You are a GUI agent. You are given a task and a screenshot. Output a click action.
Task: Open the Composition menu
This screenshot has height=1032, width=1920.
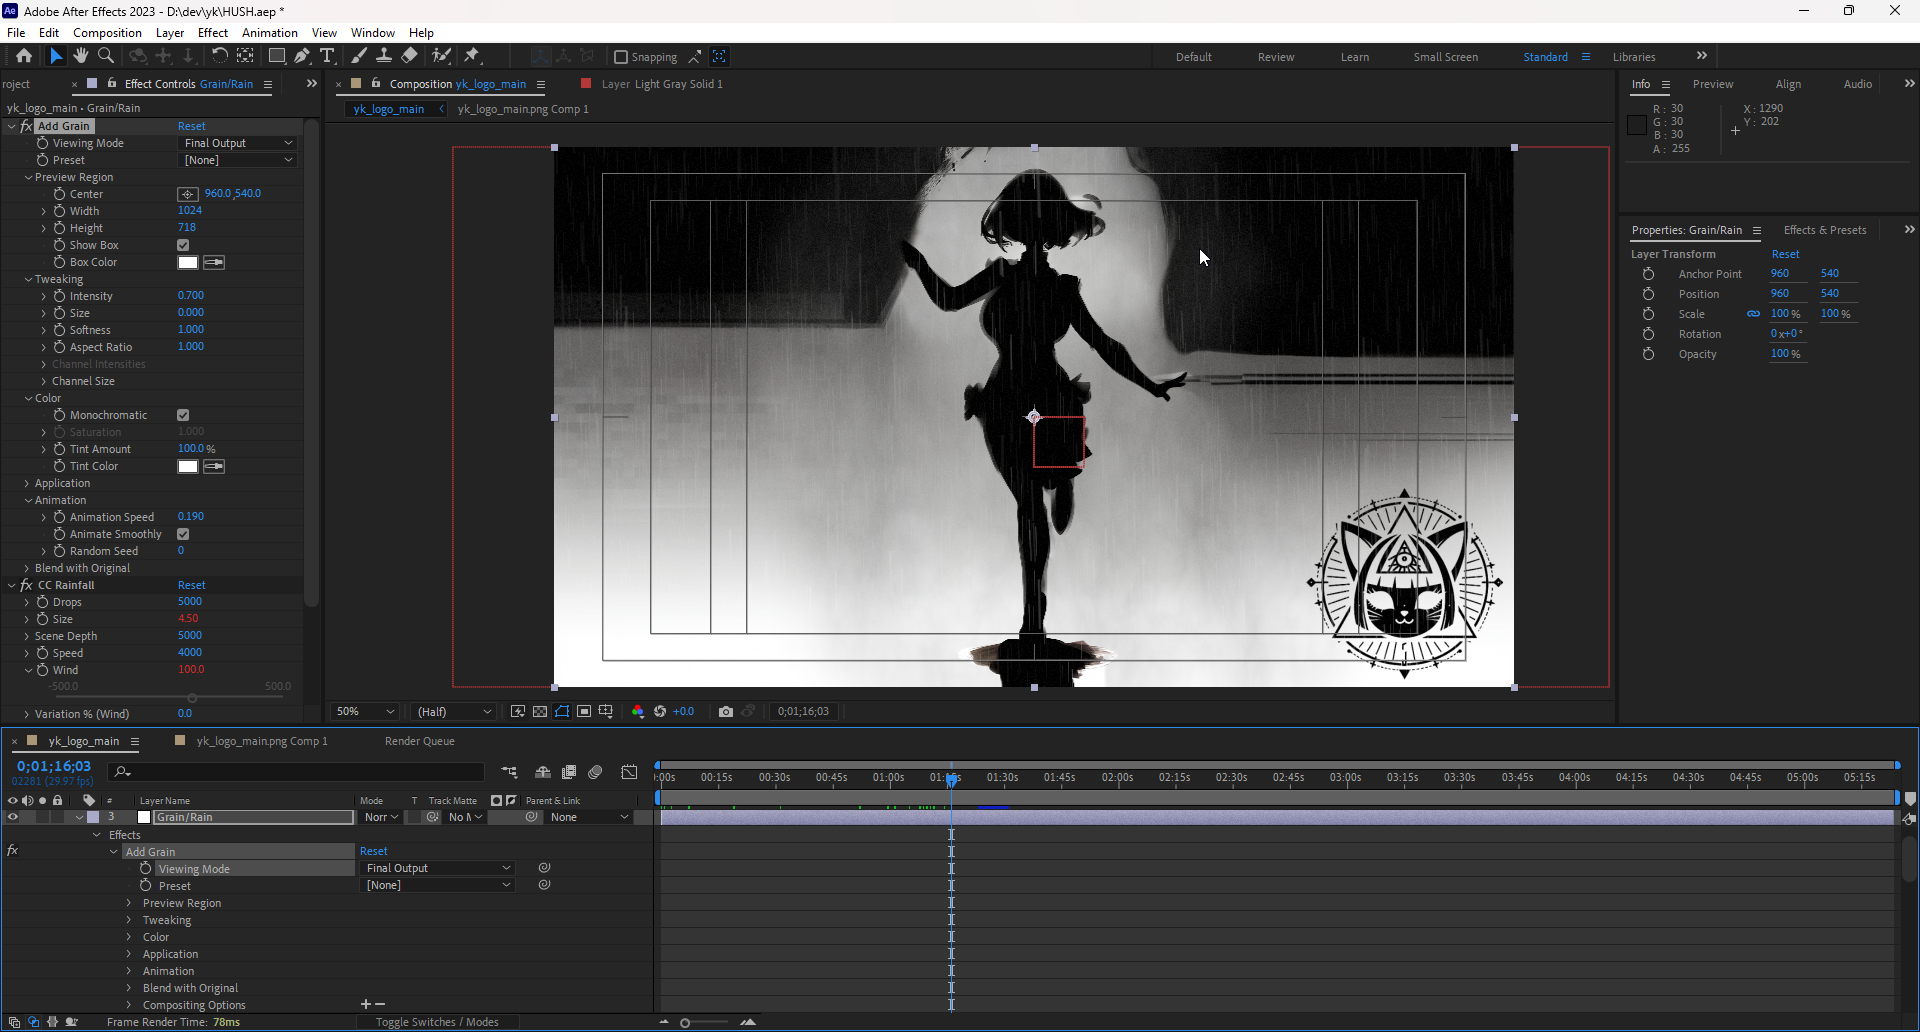107,33
